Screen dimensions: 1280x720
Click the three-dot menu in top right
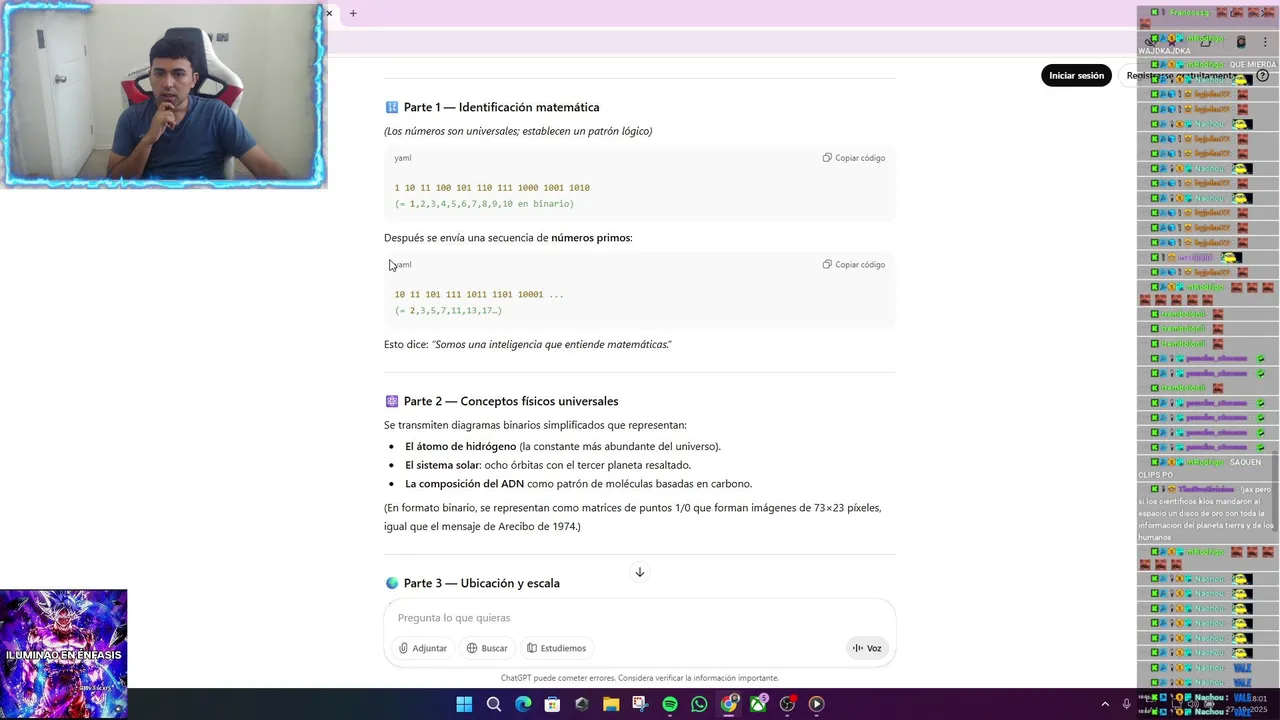click(x=1265, y=42)
